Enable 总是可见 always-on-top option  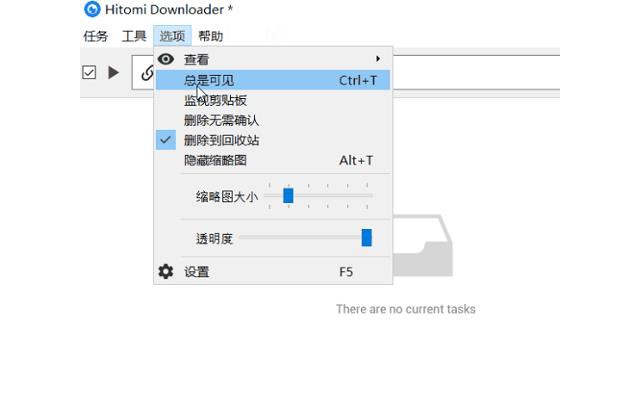click(x=273, y=80)
